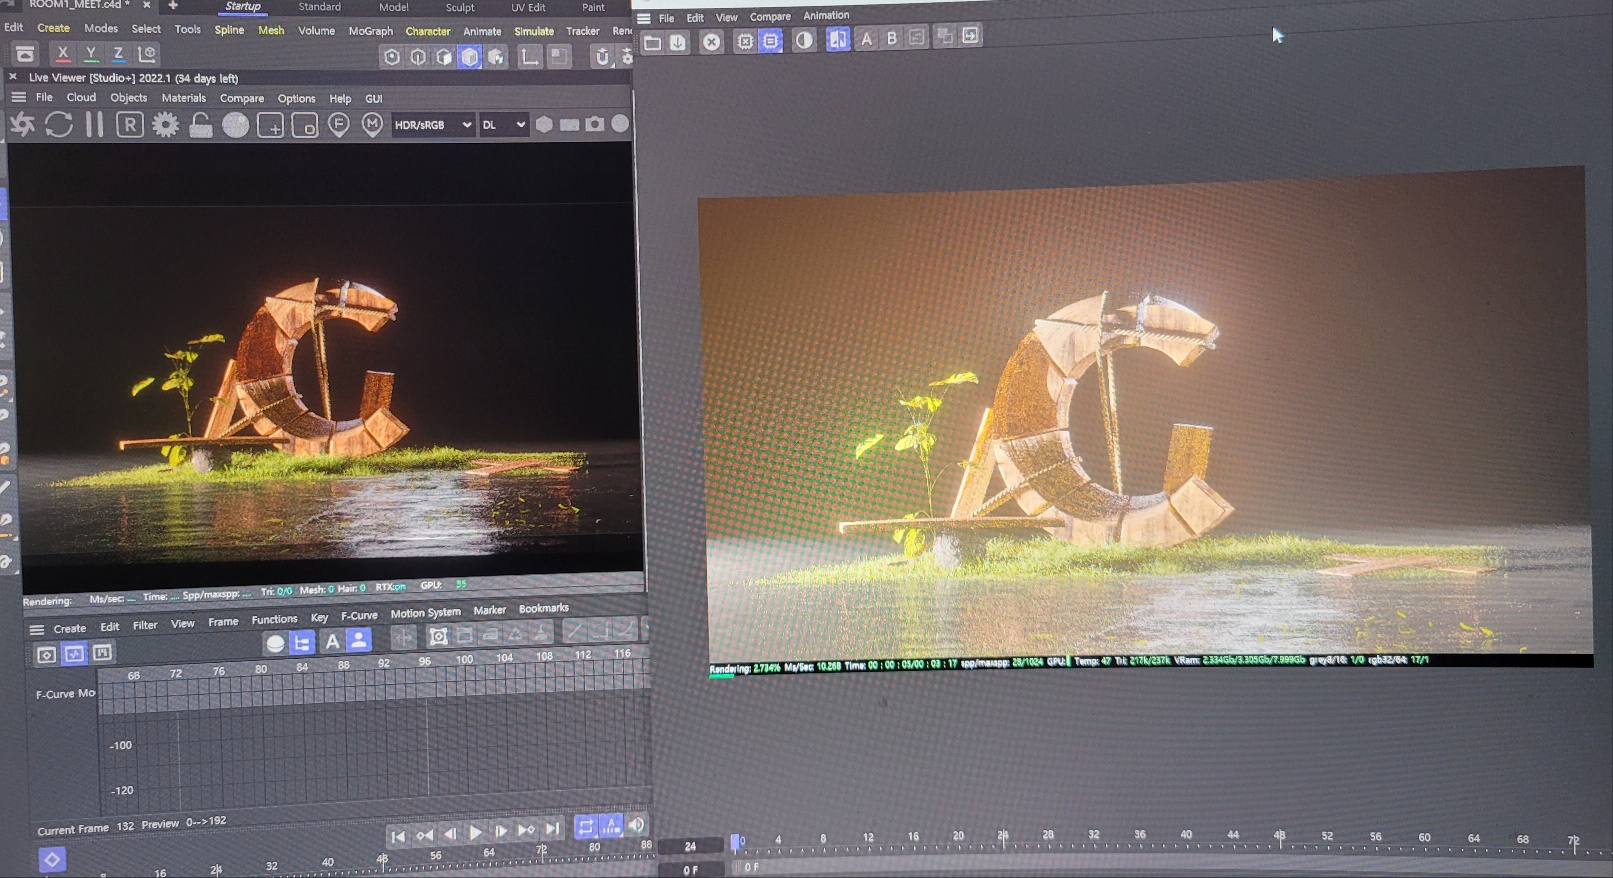
Task: Open the HDR/sRGB color space dropdown
Action: tap(432, 125)
